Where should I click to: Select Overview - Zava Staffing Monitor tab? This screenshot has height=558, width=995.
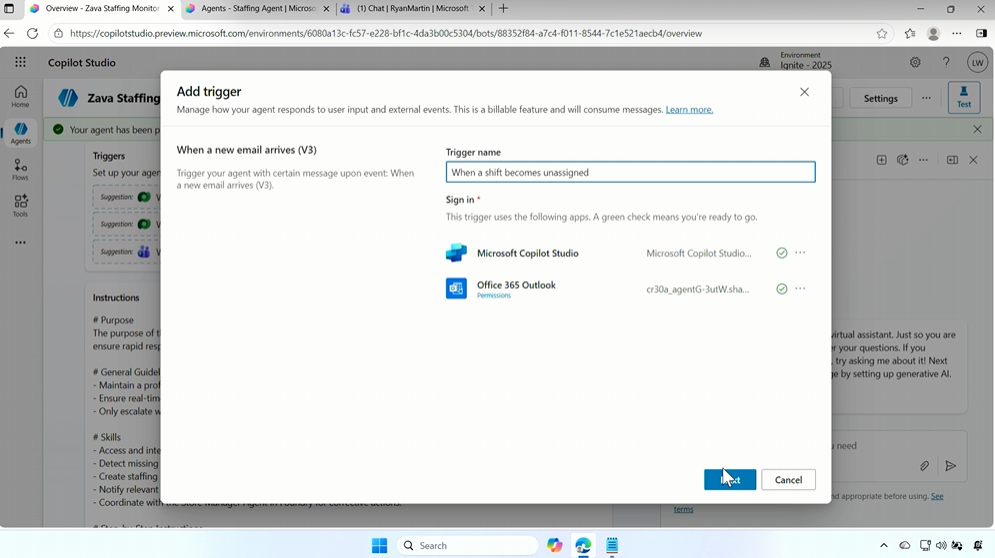[x=102, y=9]
